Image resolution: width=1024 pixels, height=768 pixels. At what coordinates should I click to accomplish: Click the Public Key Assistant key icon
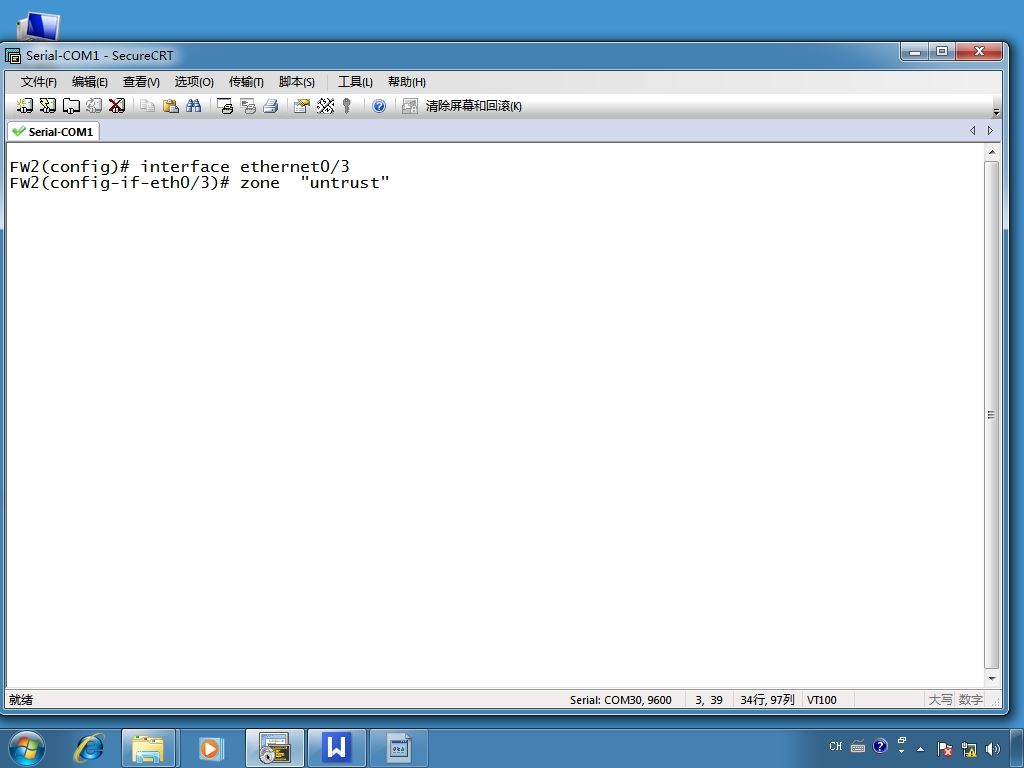pos(347,106)
